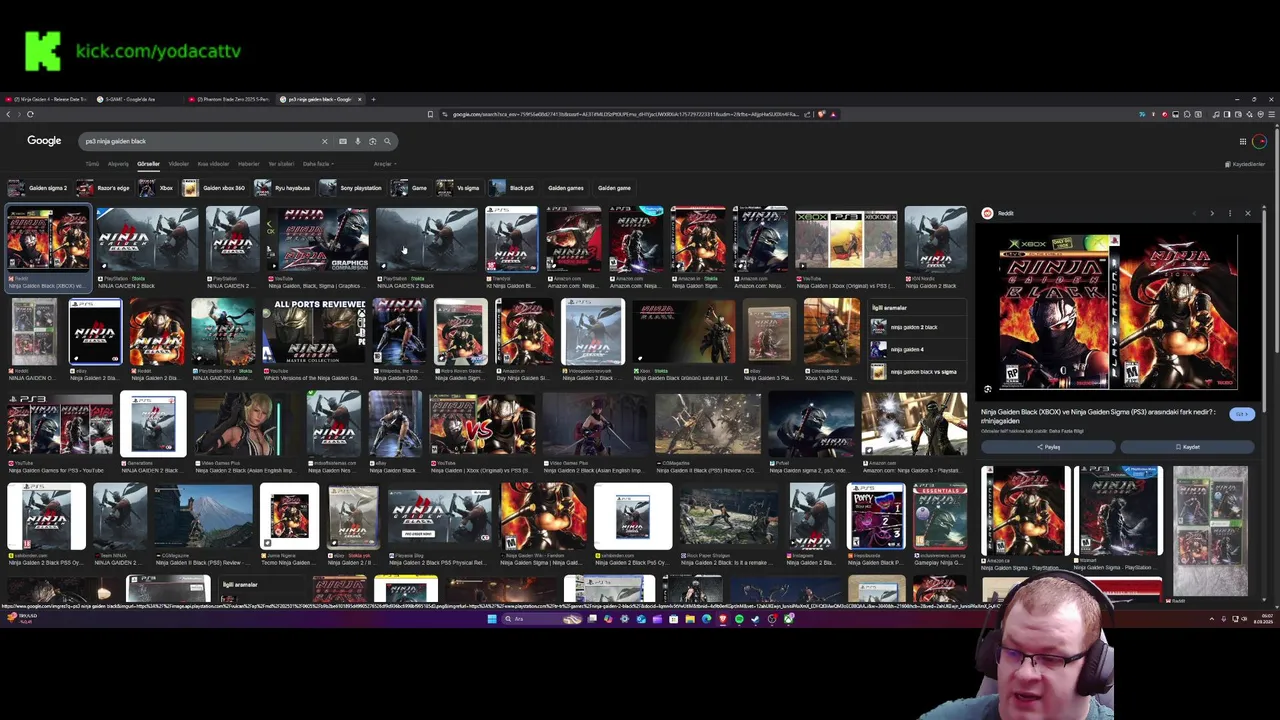Click the Paylaş share button
The height and width of the screenshot is (720, 1280).
1048,447
